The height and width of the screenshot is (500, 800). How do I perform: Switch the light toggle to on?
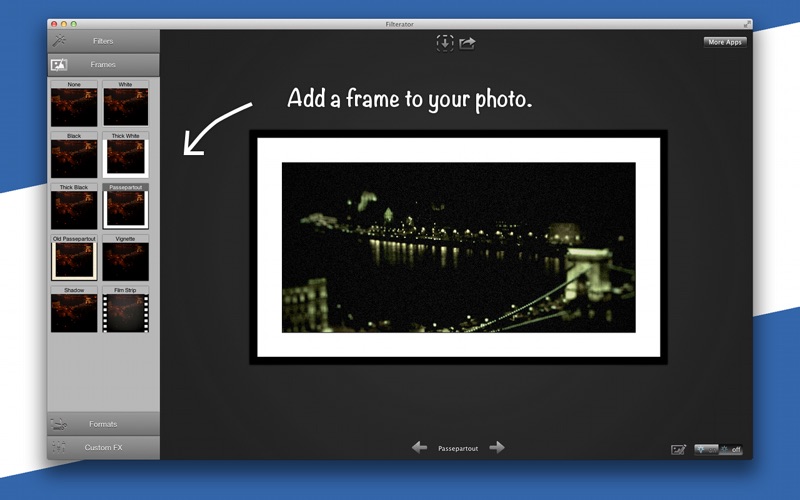(x=706, y=449)
